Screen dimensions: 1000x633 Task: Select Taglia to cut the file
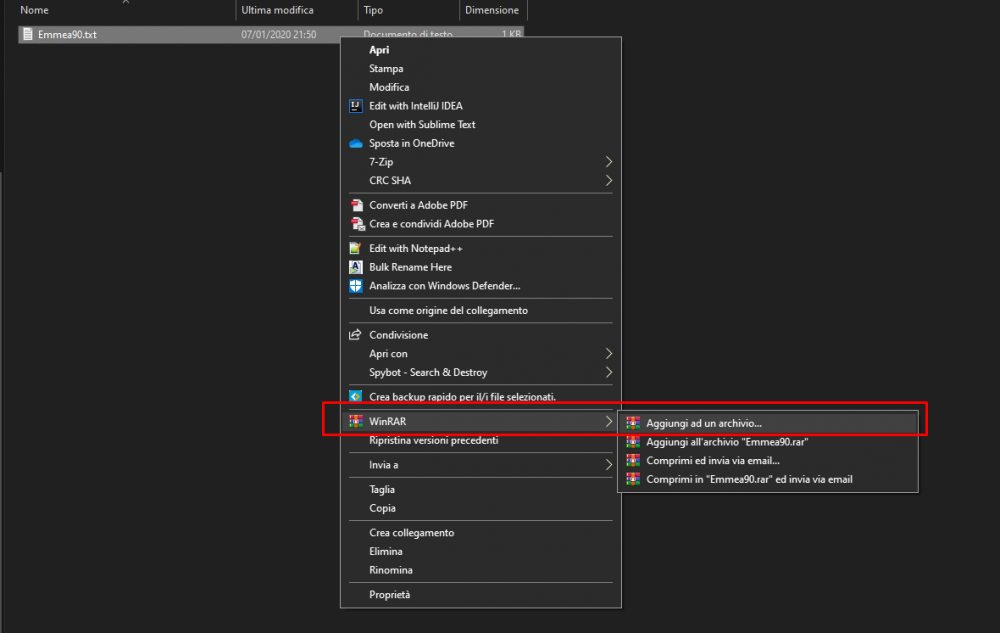[x=382, y=490]
